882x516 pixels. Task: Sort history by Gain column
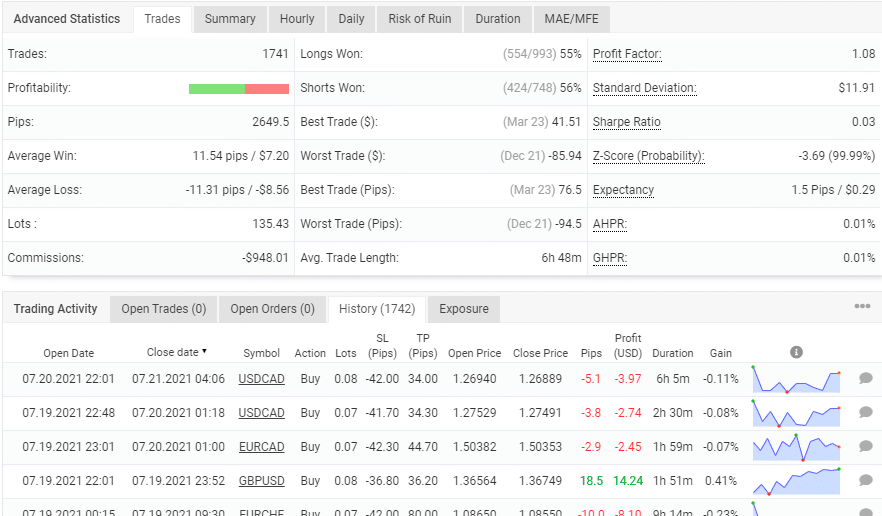(721, 353)
